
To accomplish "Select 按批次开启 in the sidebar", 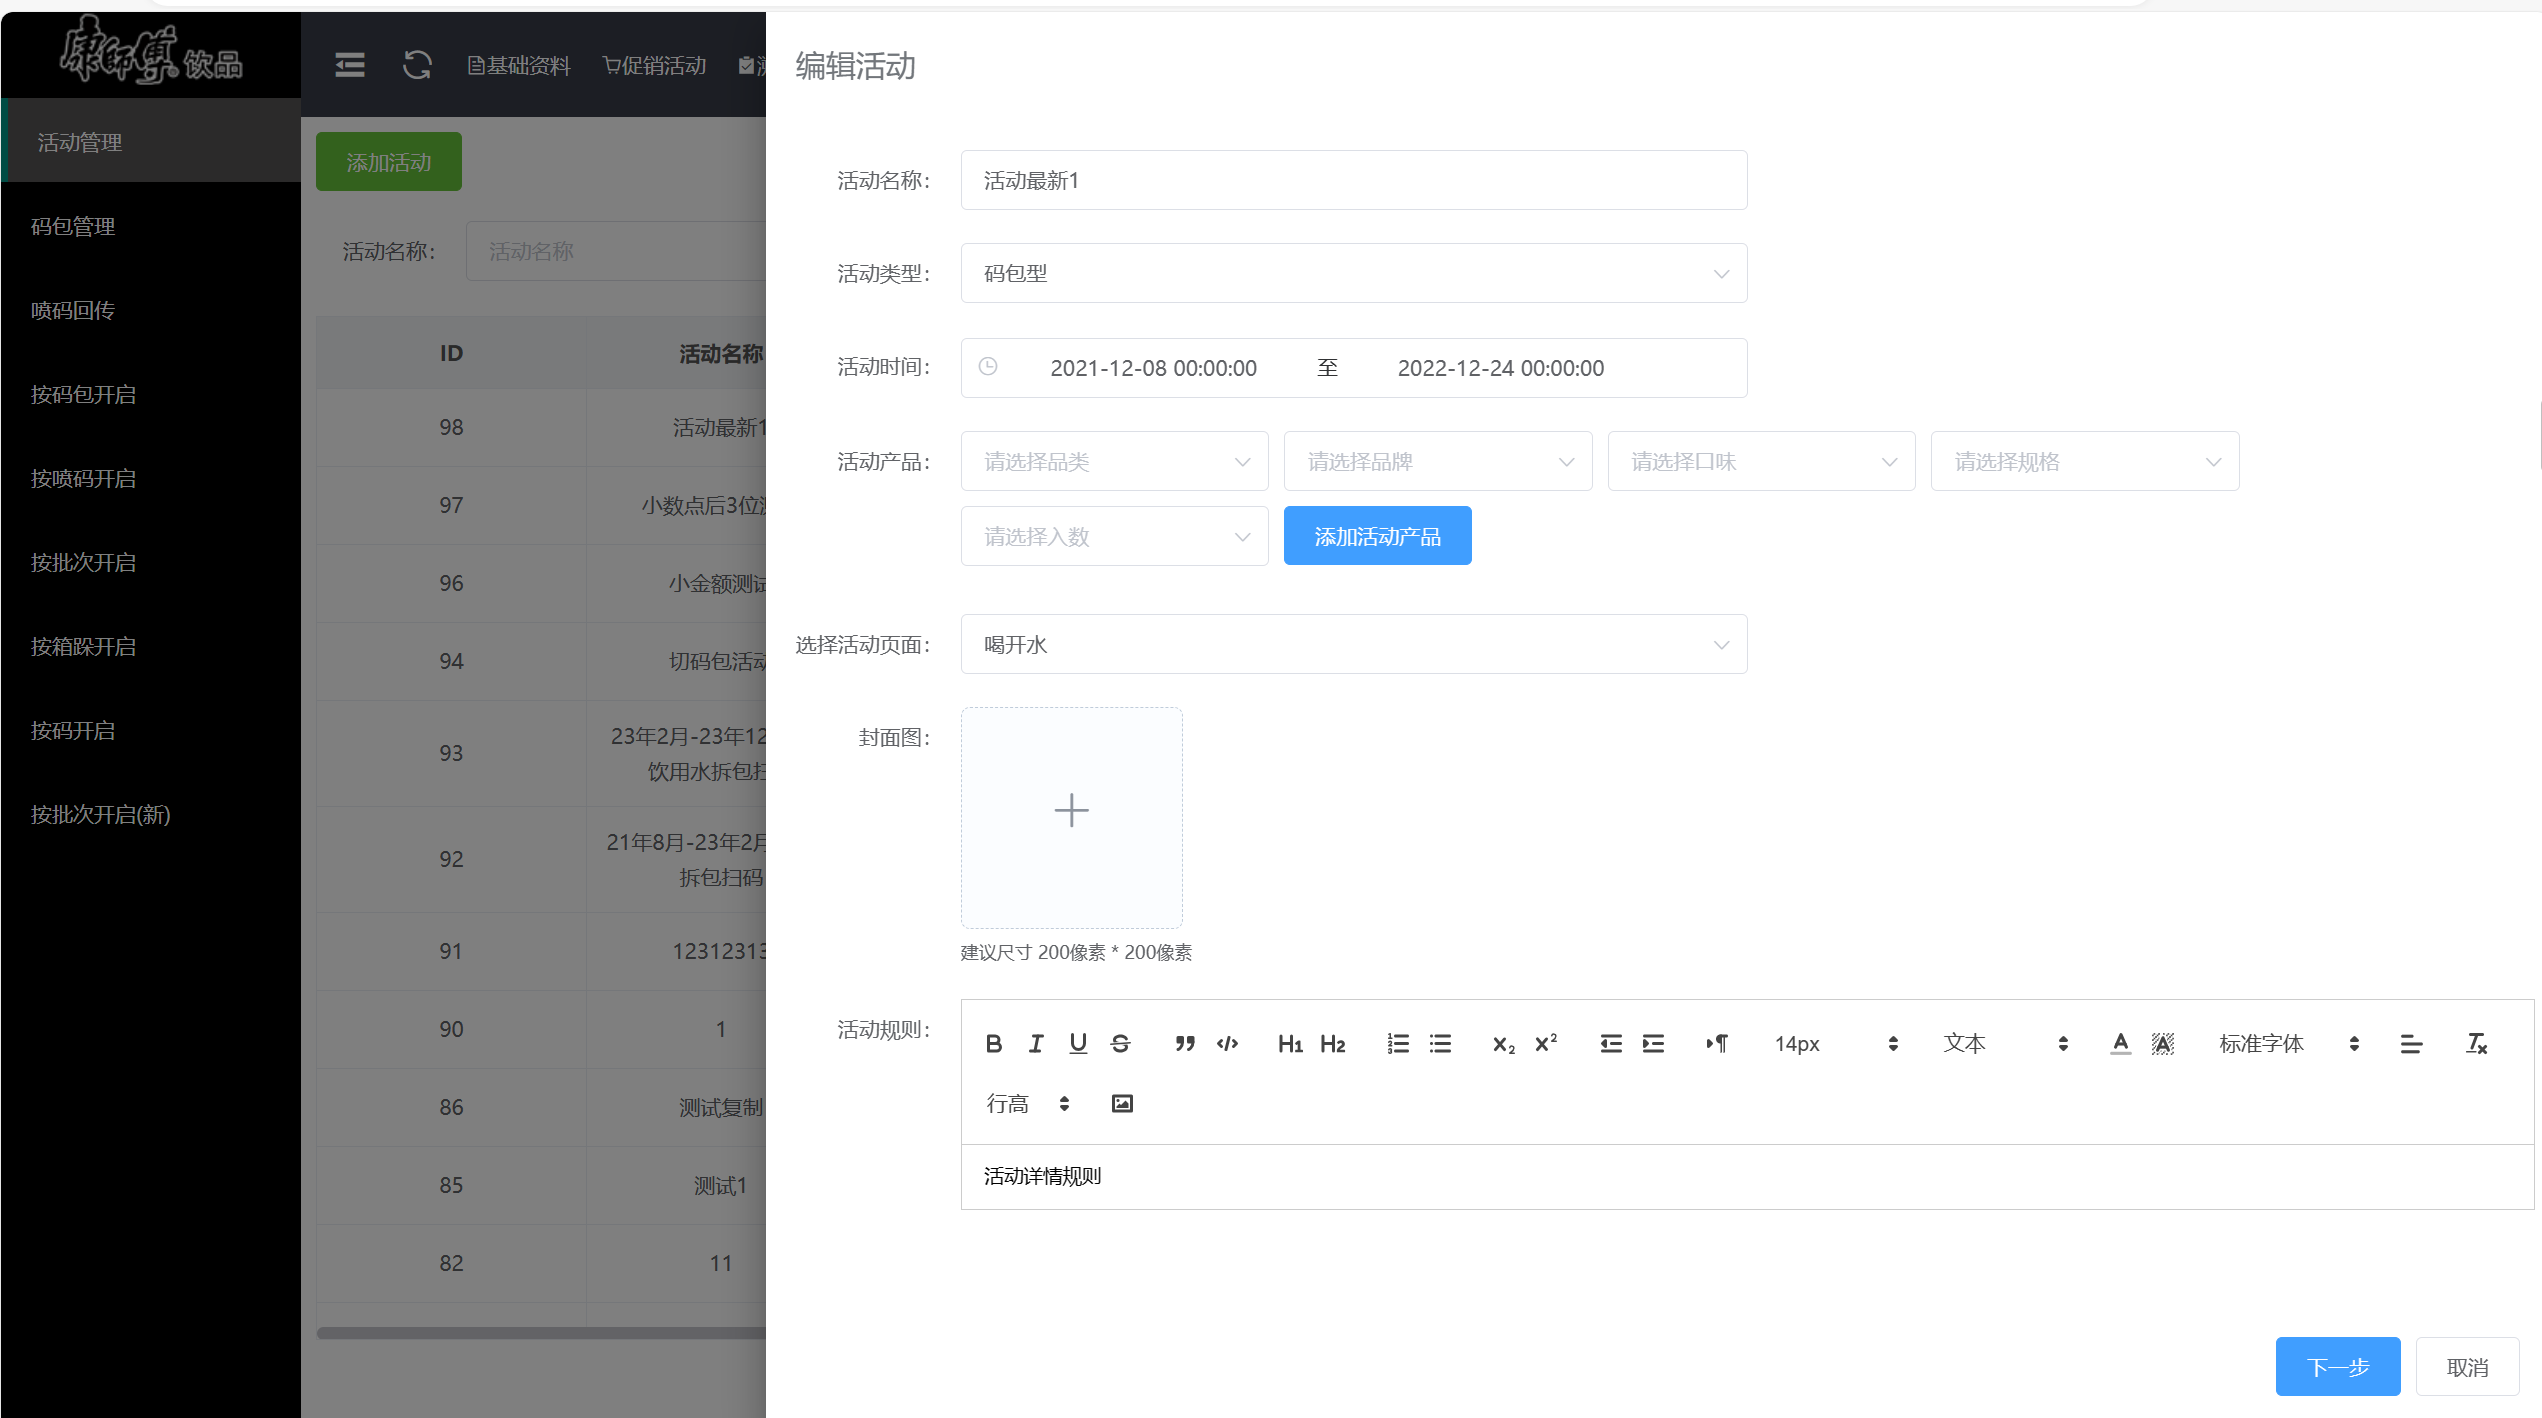I will pos(151,562).
